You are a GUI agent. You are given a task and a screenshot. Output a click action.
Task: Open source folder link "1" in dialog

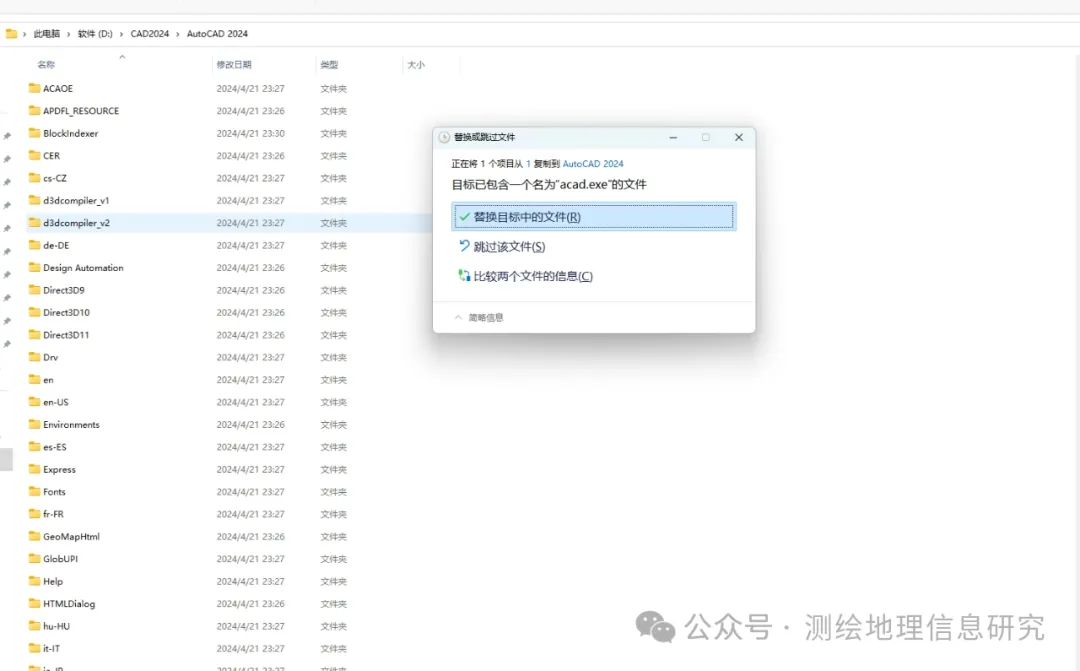528,164
